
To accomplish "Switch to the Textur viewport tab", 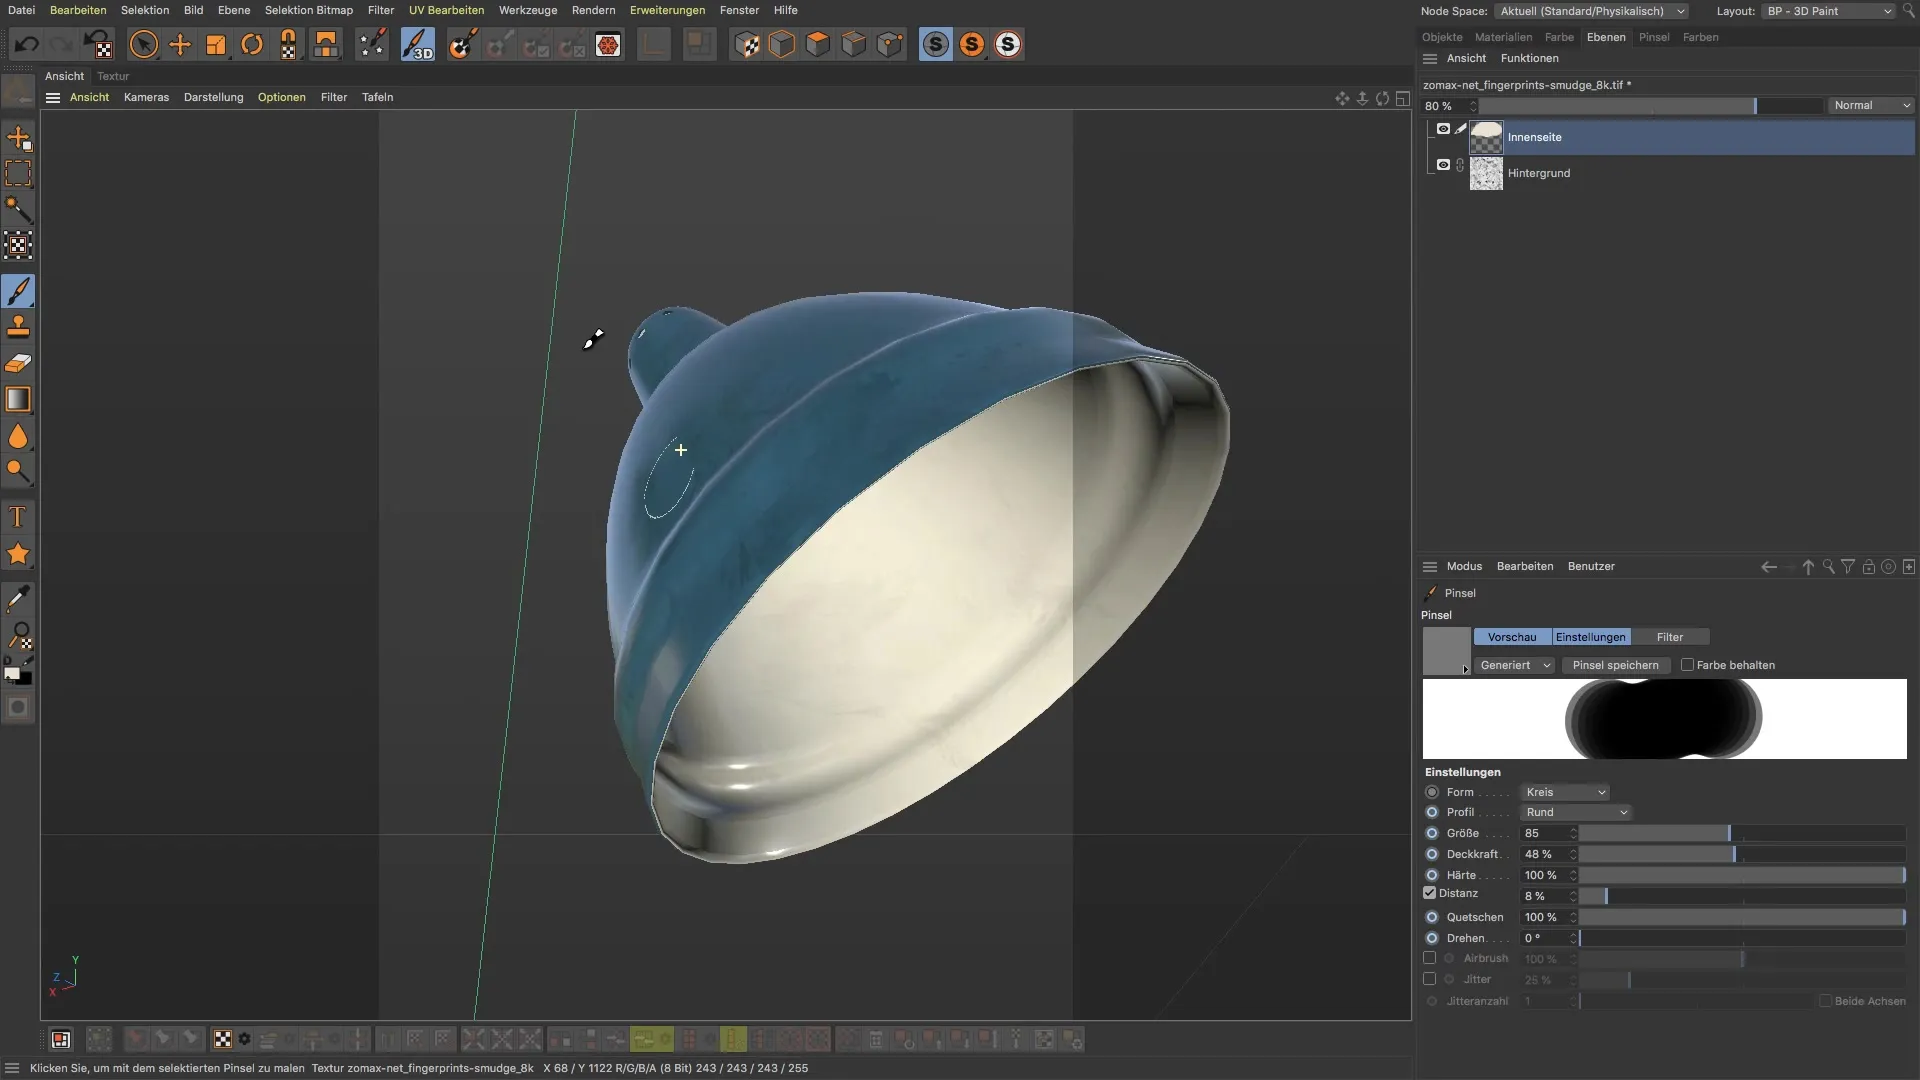I will (x=113, y=76).
